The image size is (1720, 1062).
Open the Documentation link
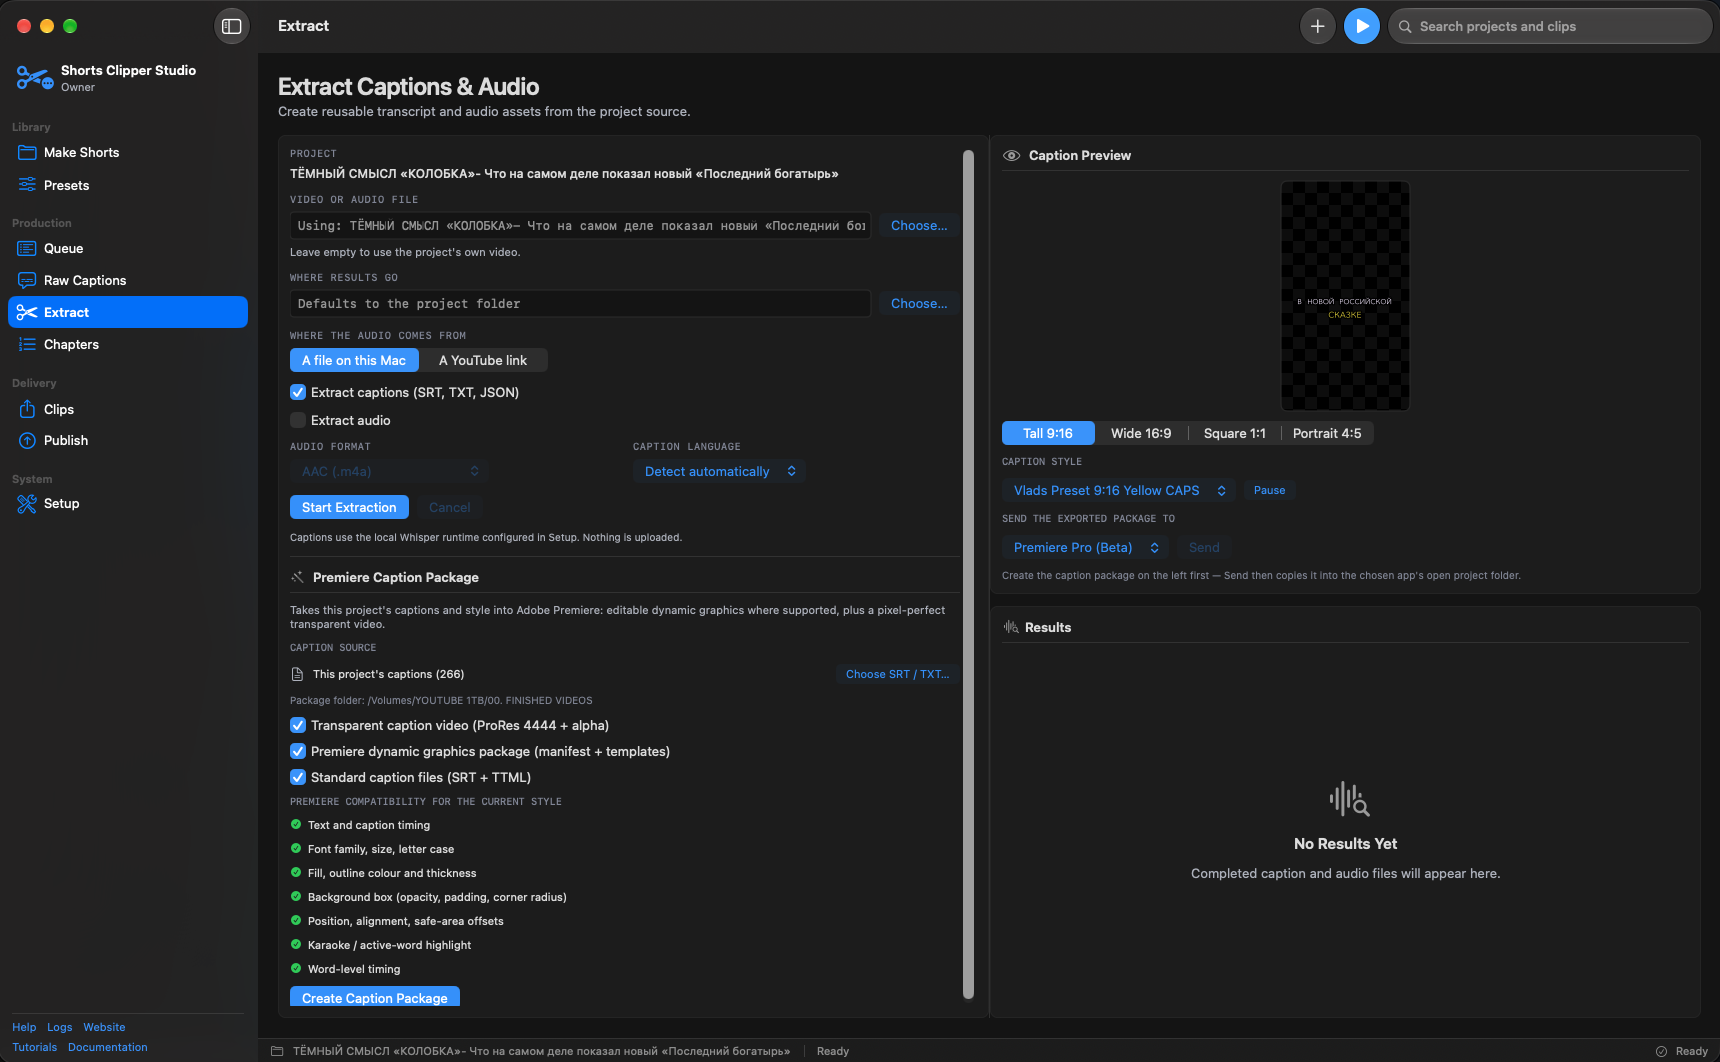(x=108, y=1048)
